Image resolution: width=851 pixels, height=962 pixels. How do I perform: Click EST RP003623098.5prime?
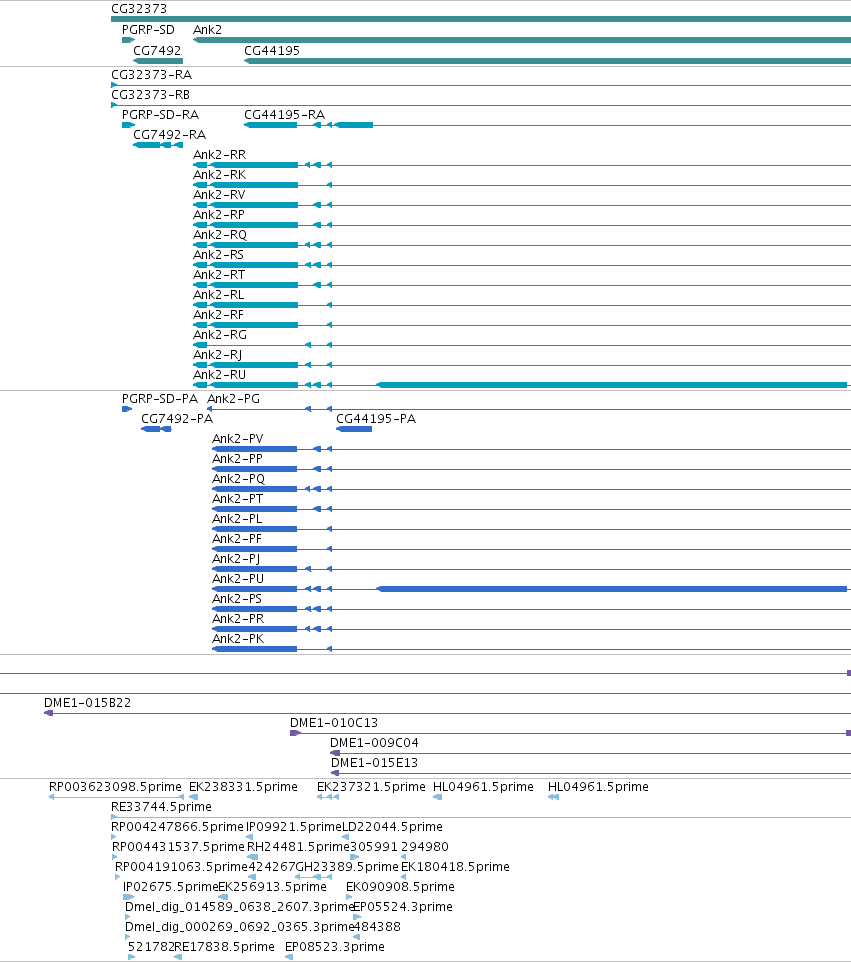point(115,787)
